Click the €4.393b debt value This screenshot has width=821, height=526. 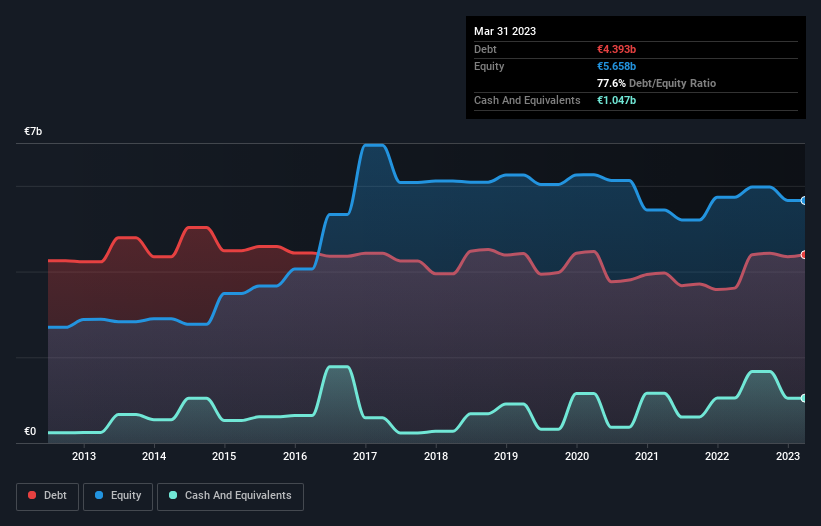click(x=616, y=49)
